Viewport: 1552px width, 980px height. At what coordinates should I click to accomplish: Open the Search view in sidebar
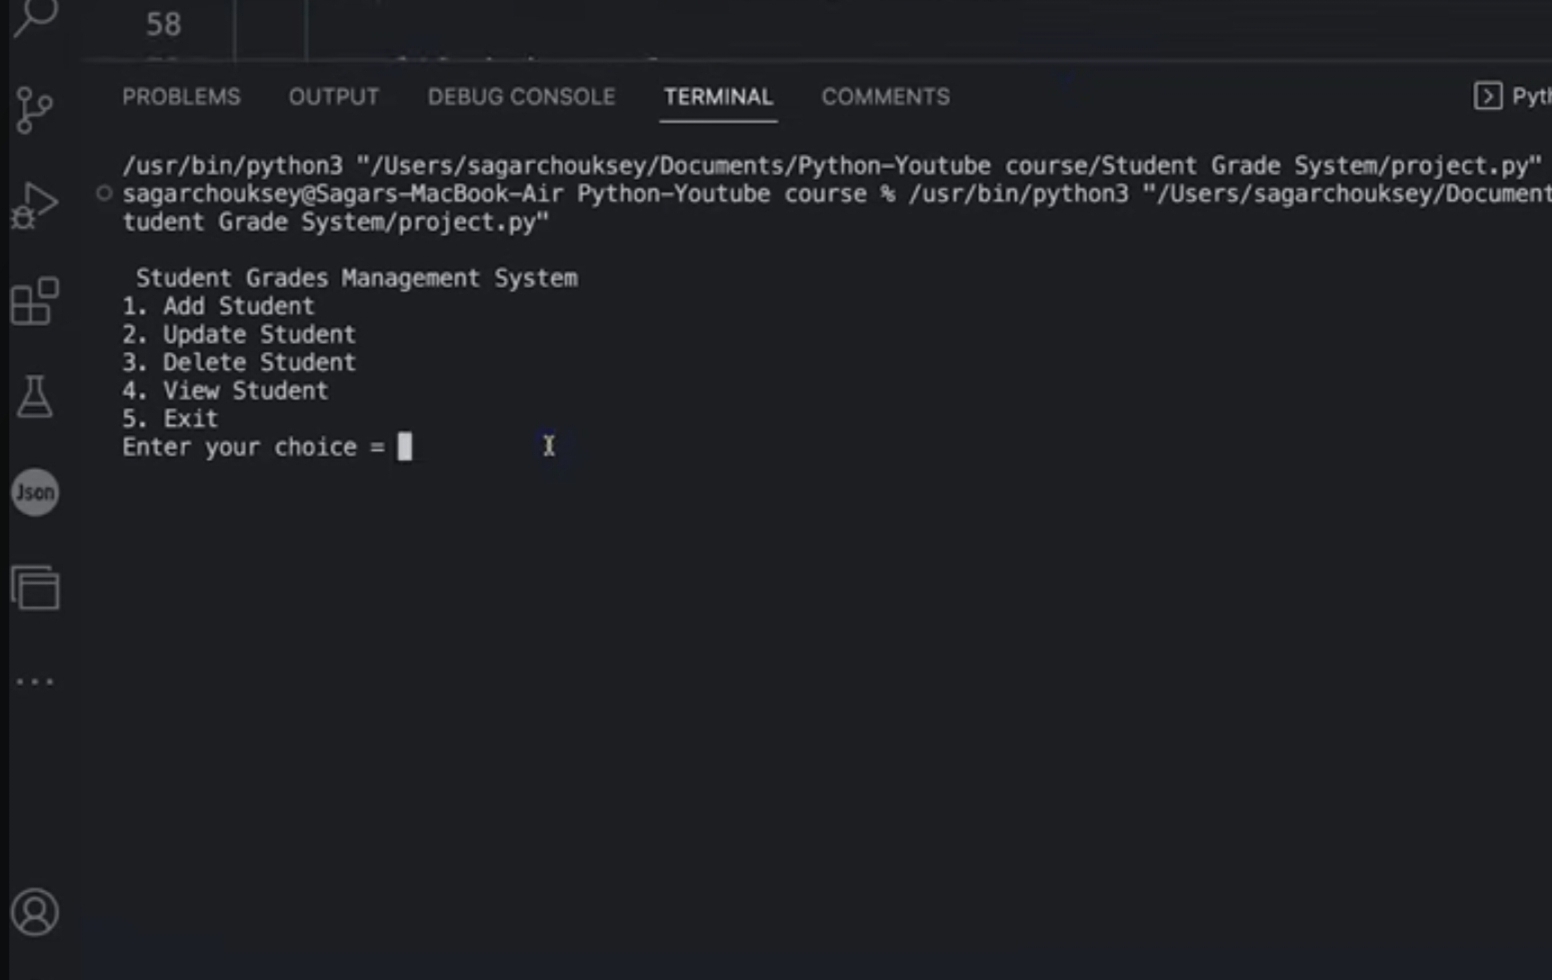[35, 18]
